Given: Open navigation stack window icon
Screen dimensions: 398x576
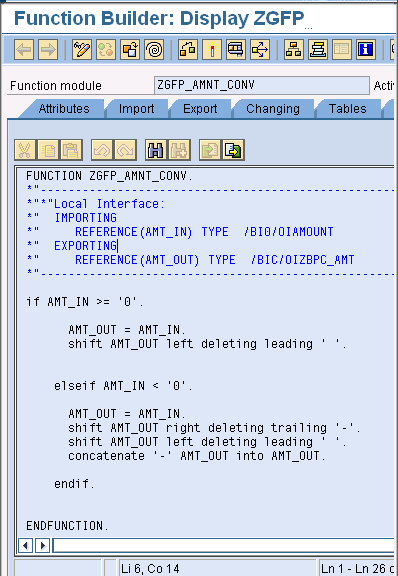Looking at the screenshot, I should point(318,50).
